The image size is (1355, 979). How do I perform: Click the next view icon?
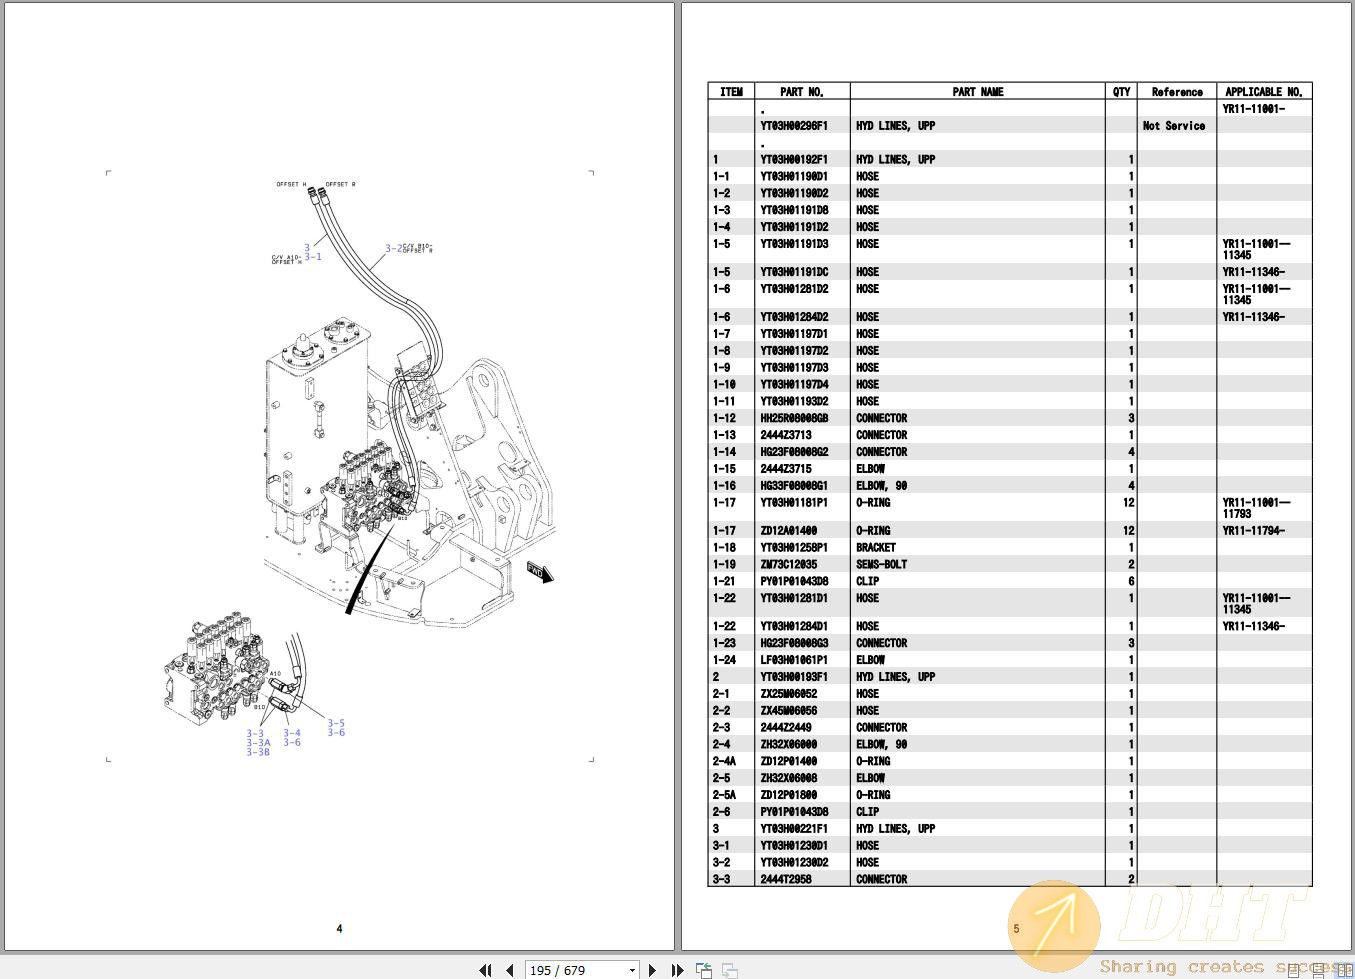pyautogui.click(x=730, y=970)
